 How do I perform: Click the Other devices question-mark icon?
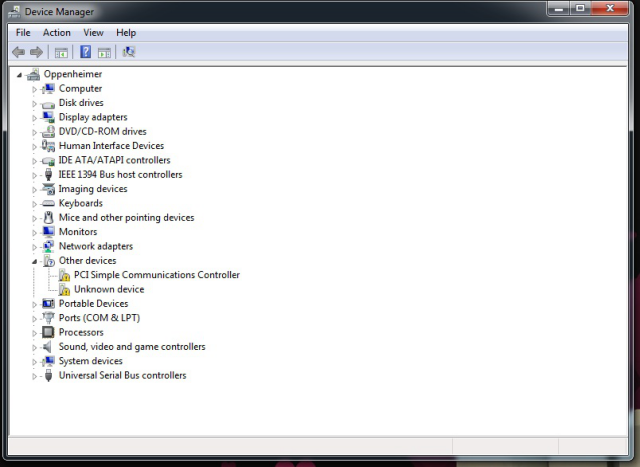coord(49,261)
